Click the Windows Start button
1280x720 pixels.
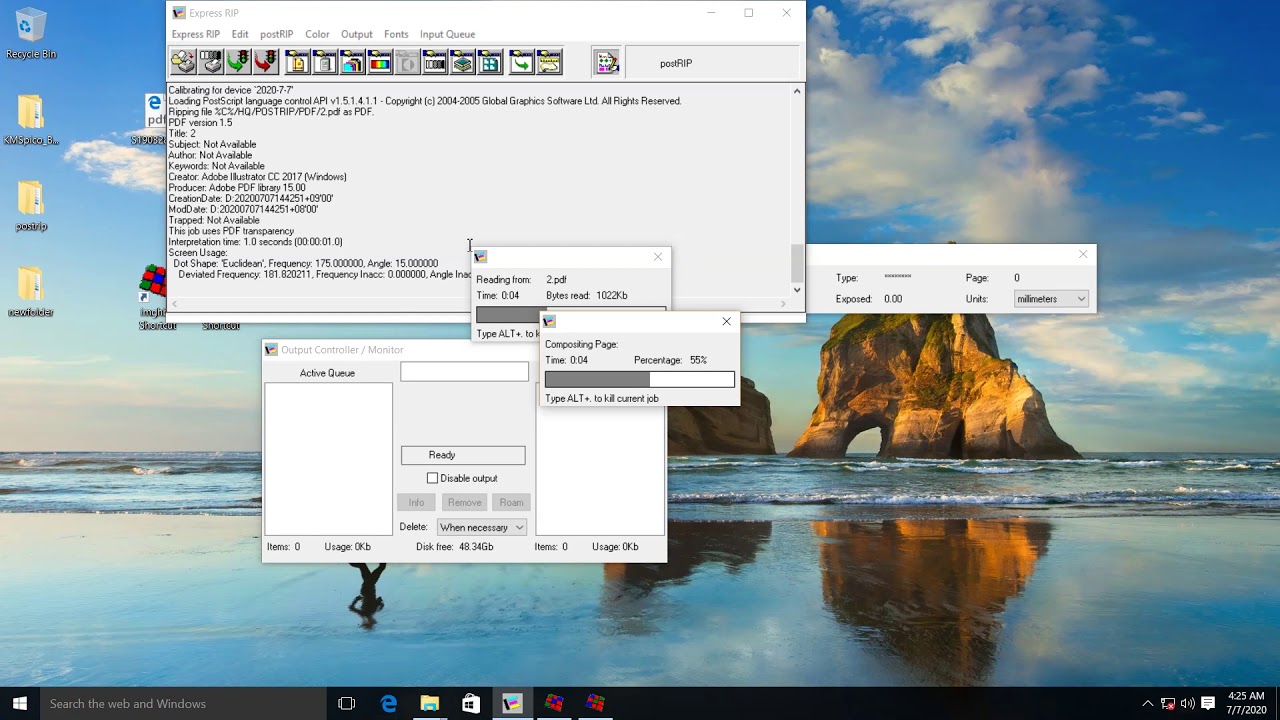(x=20, y=704)
